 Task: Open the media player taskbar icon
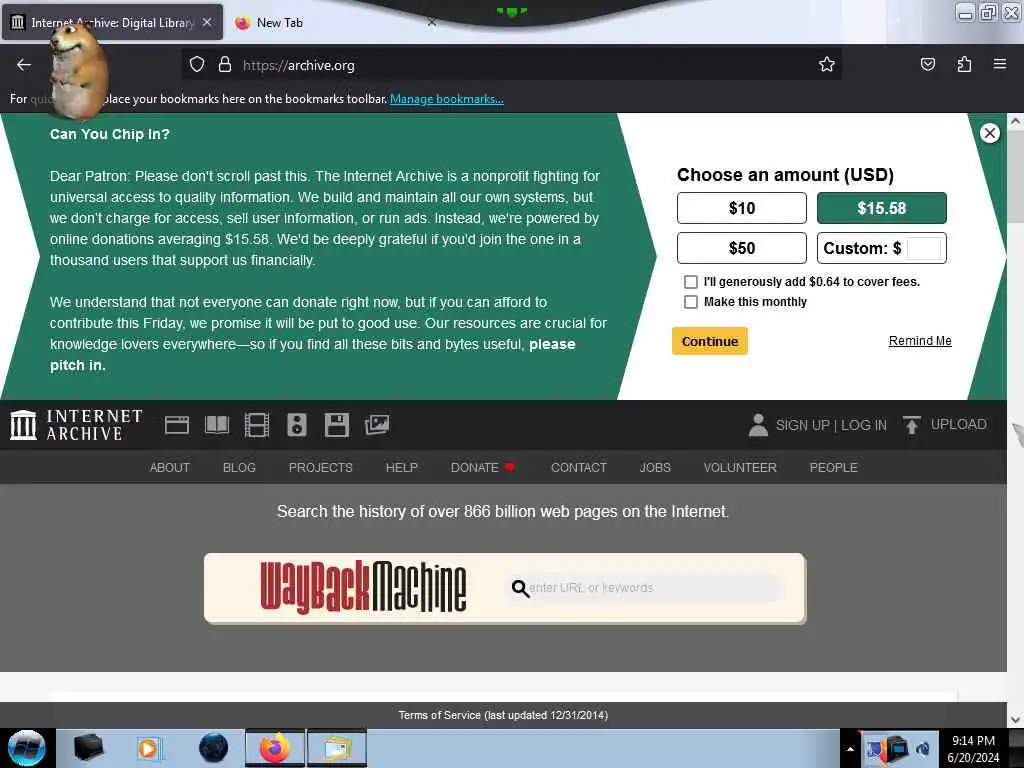pos(149,748)
